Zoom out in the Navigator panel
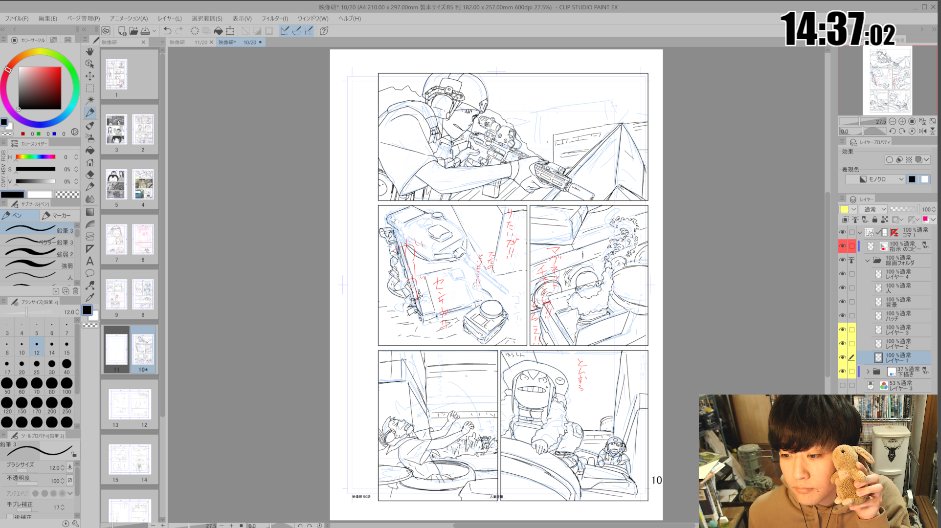941x528 pixels. point(893,122)
